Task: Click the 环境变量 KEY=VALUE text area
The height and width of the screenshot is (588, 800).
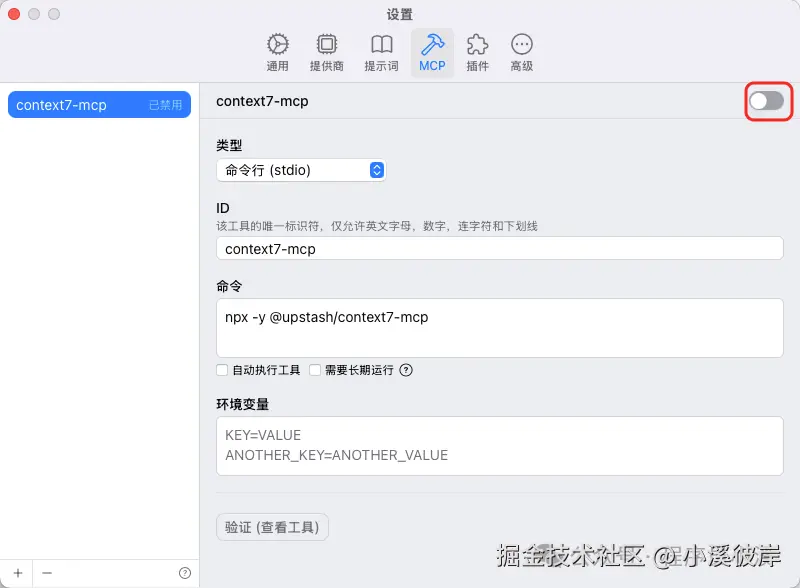Action: [499, 446]
